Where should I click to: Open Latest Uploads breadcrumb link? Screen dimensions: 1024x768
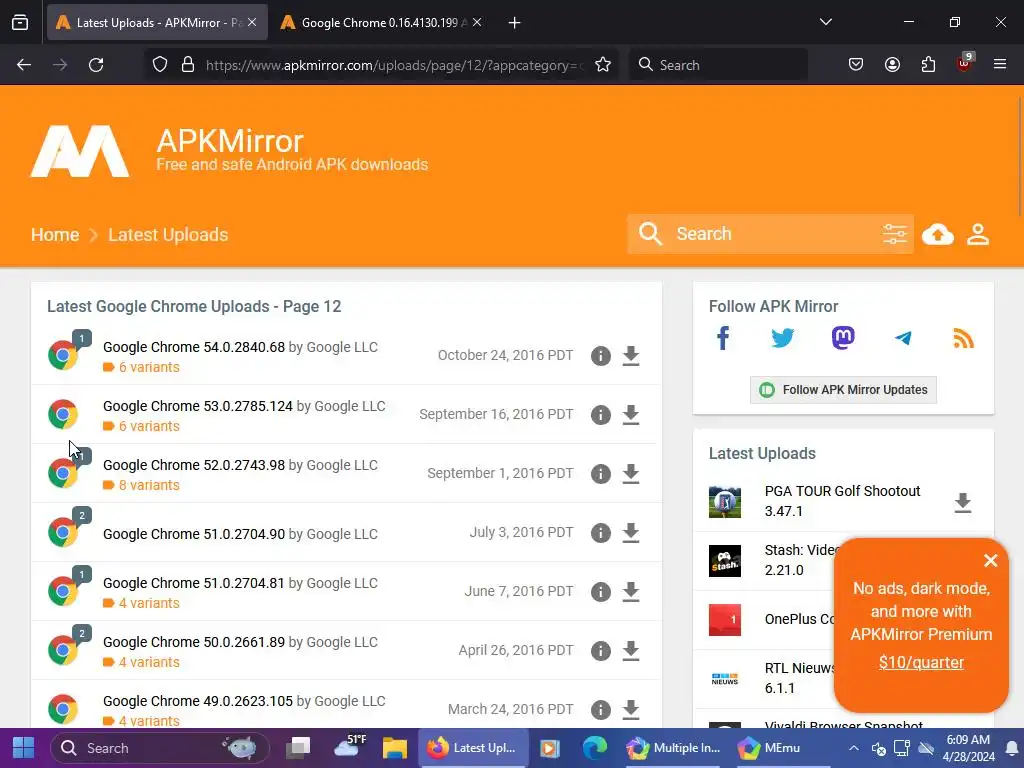pyautogui.click(x=168, y=234)
